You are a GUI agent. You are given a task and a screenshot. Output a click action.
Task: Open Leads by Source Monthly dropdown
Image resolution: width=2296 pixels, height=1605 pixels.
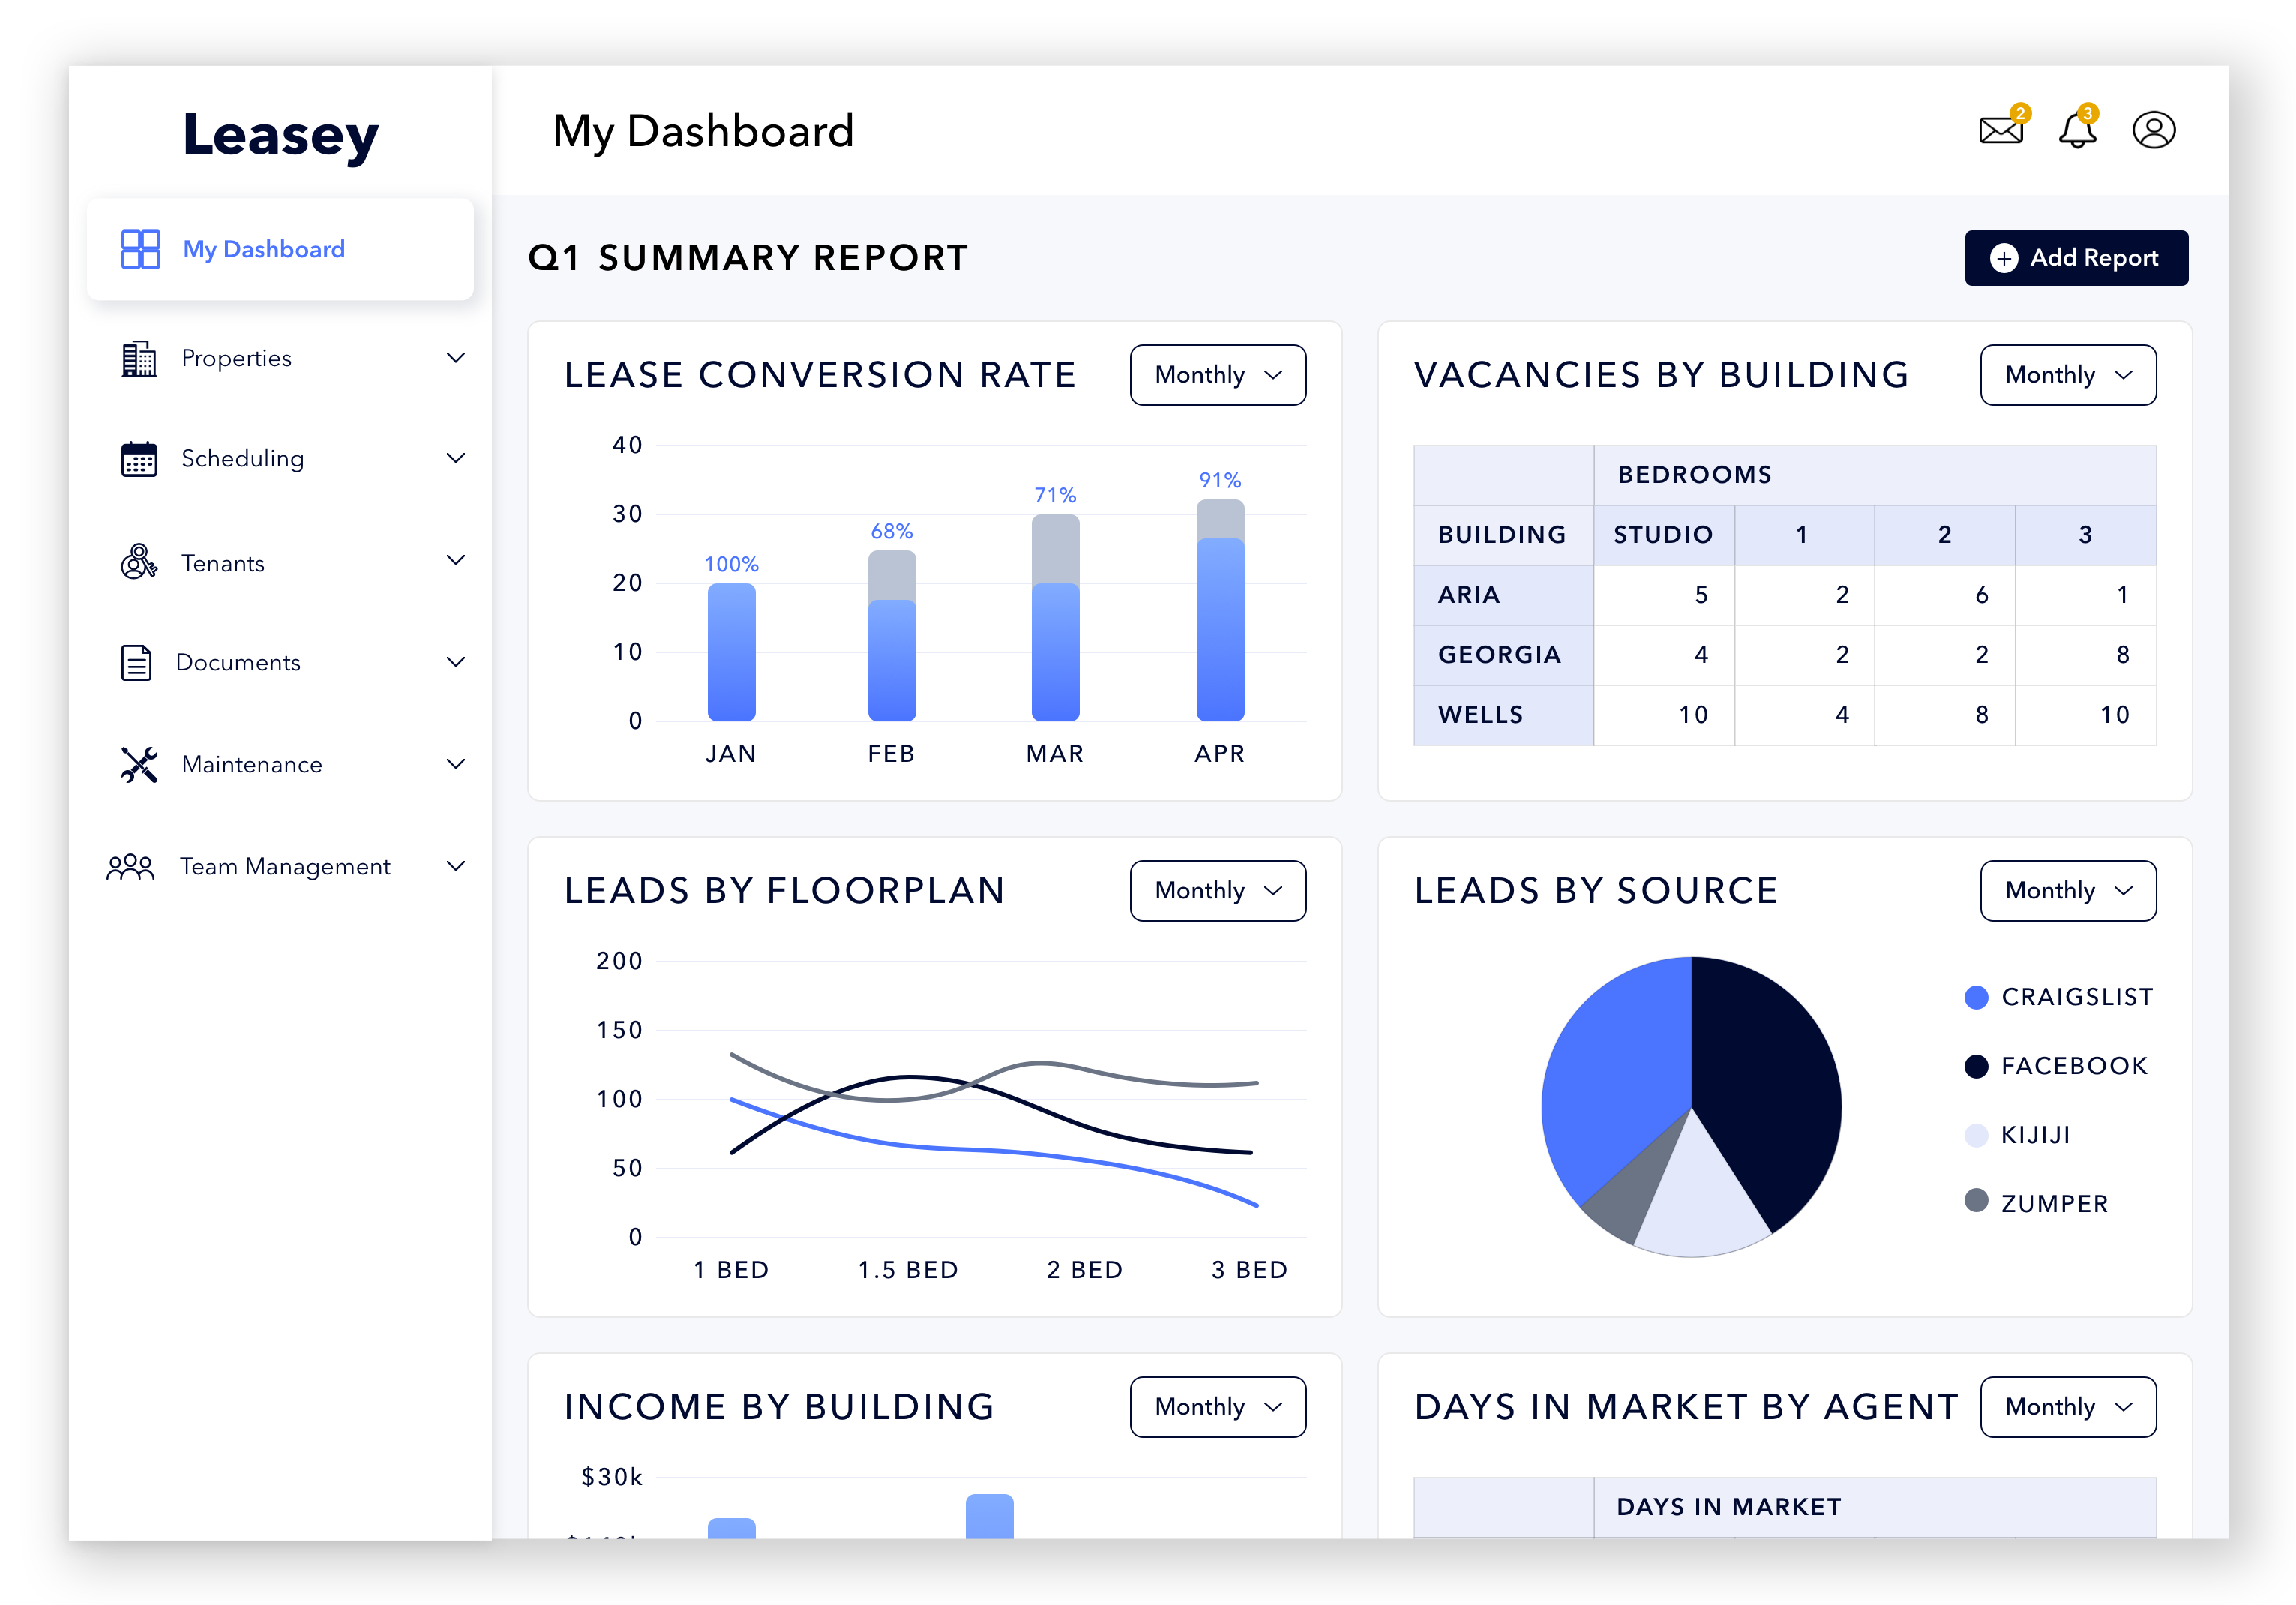click(x=2068, y=891)
